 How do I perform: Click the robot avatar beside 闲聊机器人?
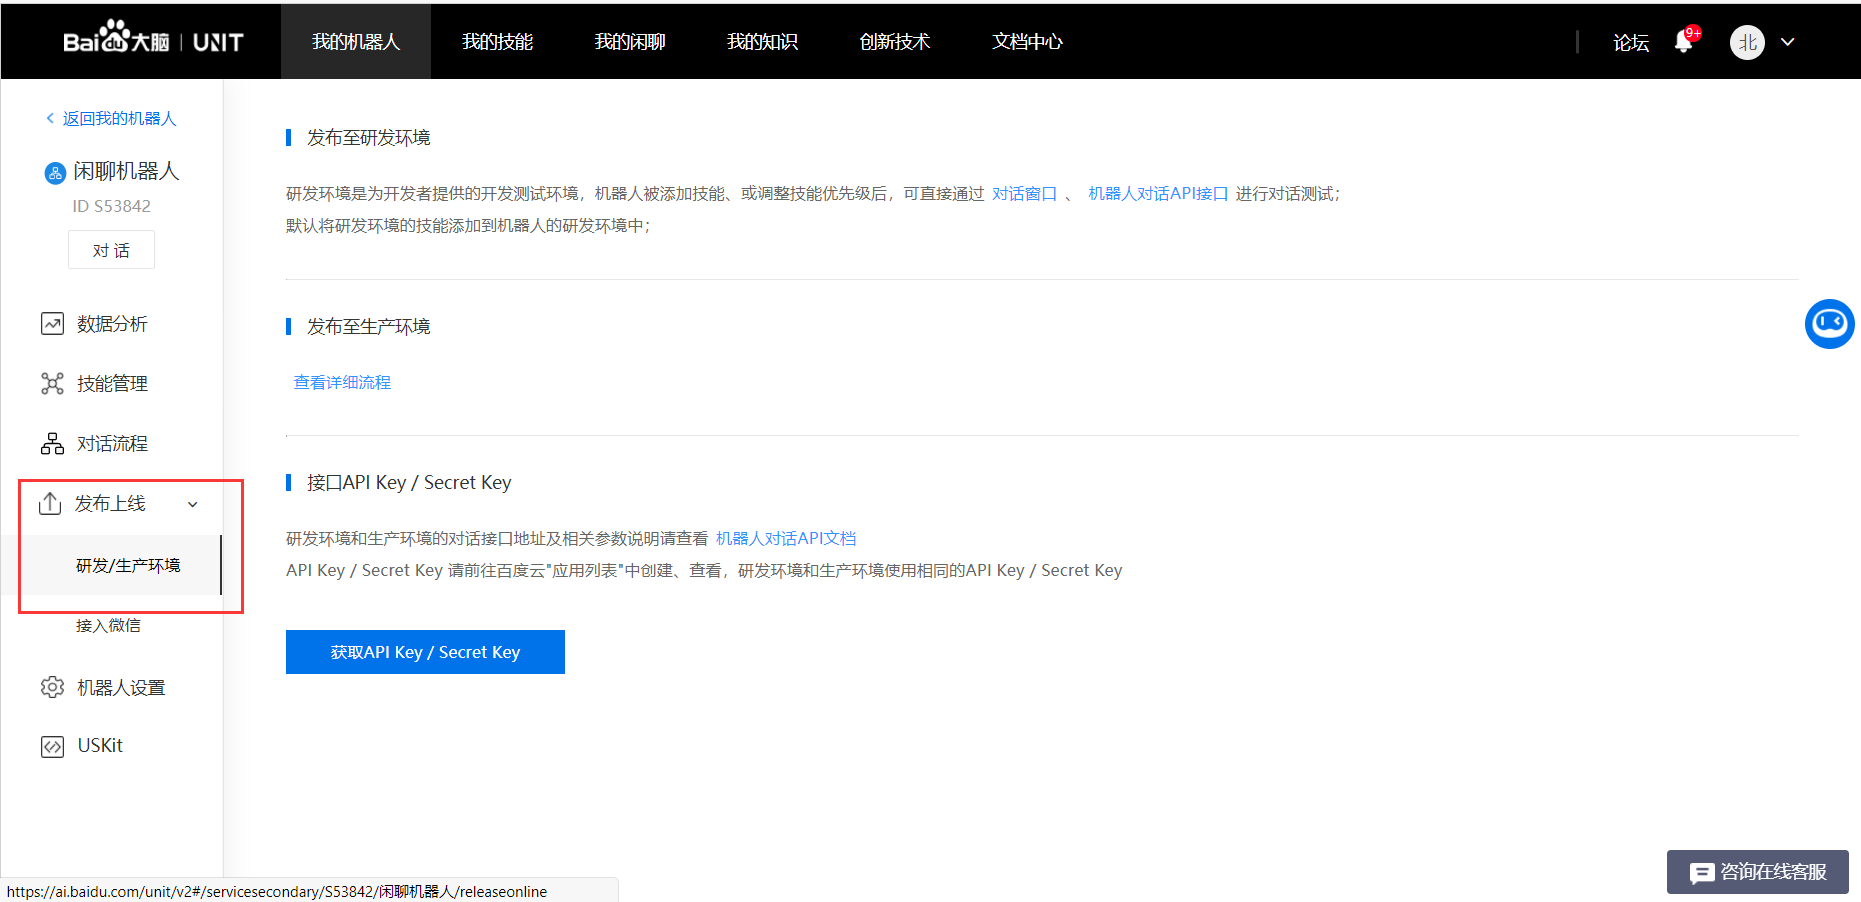(54, 171)
